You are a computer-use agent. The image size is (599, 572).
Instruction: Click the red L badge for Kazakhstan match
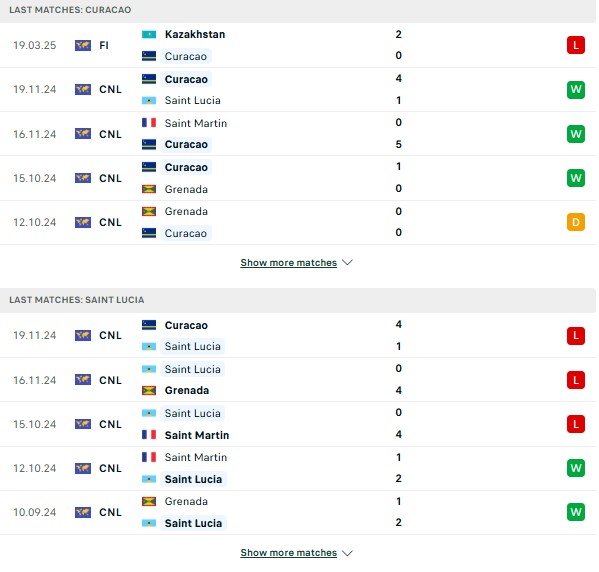tap(576, 45)
